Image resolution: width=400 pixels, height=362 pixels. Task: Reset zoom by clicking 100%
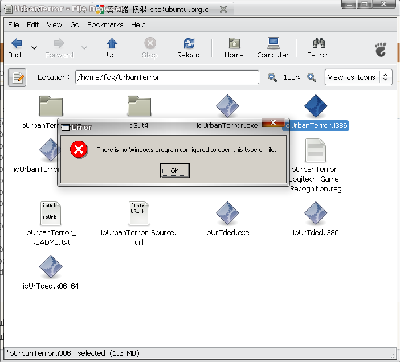(x=291, y=78)
